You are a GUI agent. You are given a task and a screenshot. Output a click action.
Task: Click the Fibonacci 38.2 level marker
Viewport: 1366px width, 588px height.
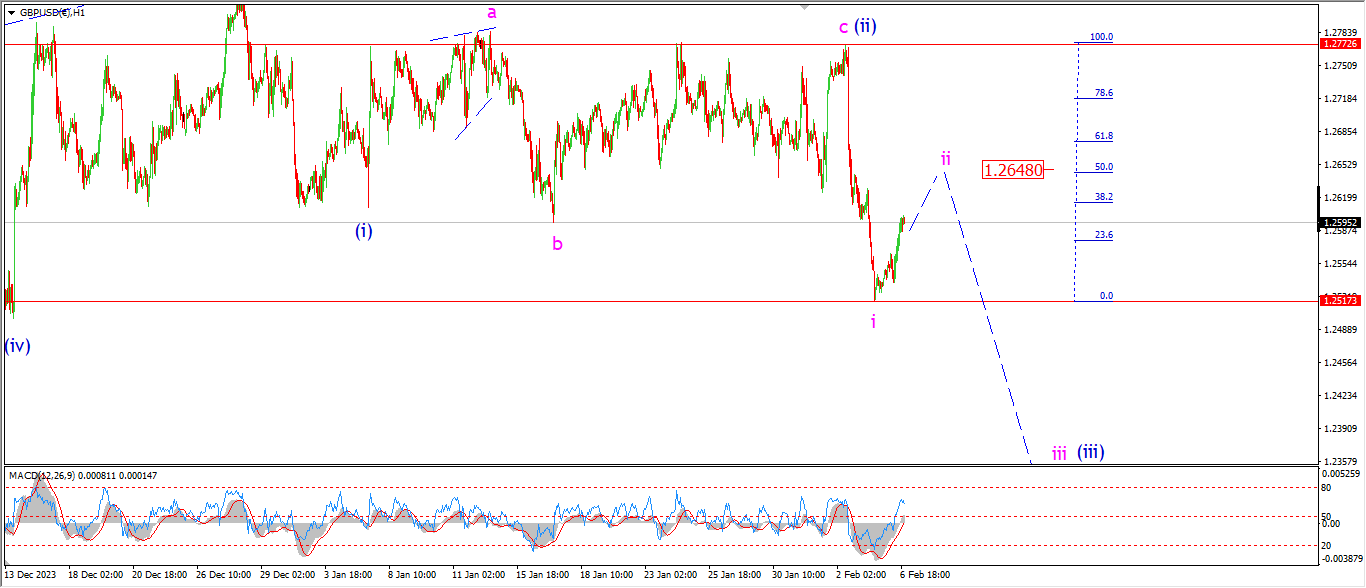click(1103, 197)
